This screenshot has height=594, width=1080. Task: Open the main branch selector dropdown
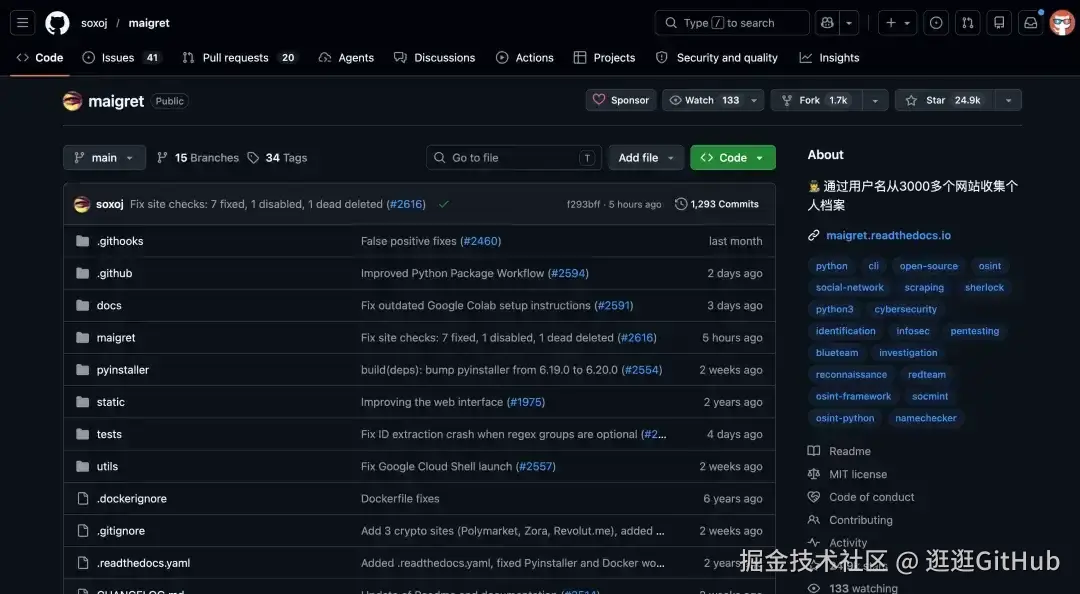point(105,158)
